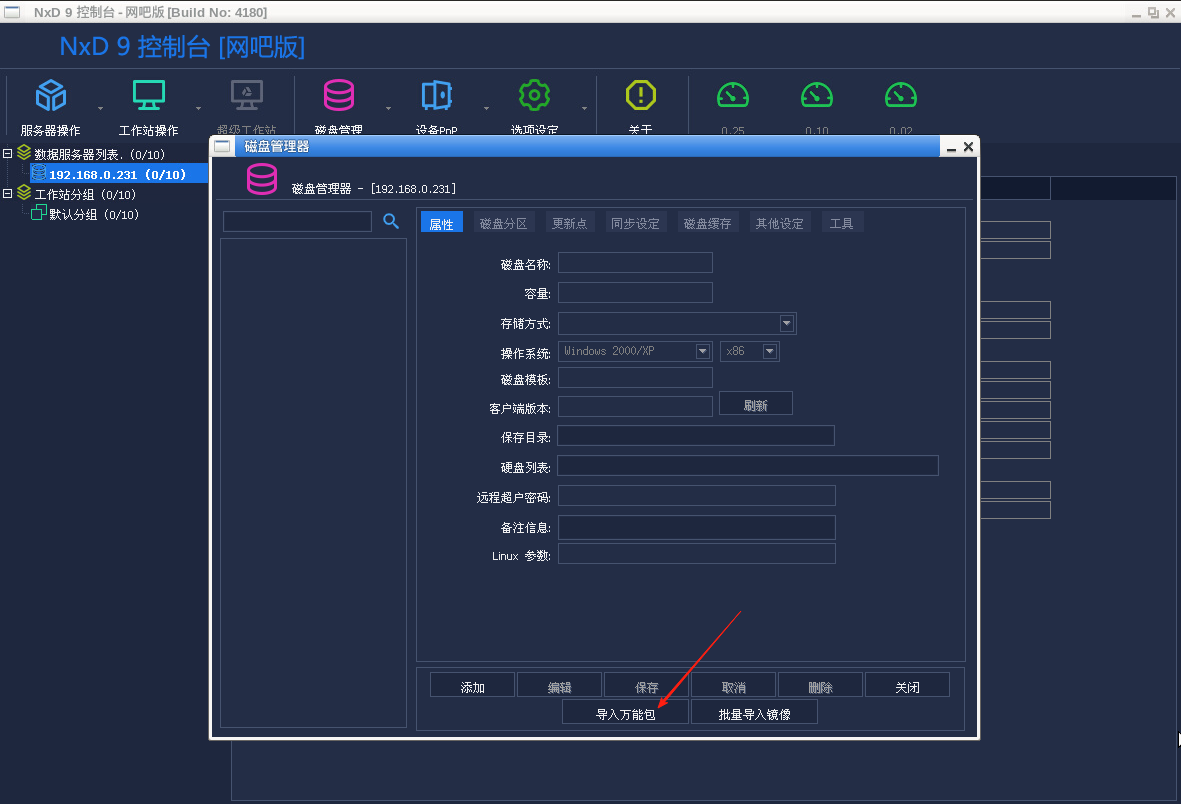The width and height of the screenshot is (1181, 804).
Task: Open the 同步设定 tab
Action: 635,222
